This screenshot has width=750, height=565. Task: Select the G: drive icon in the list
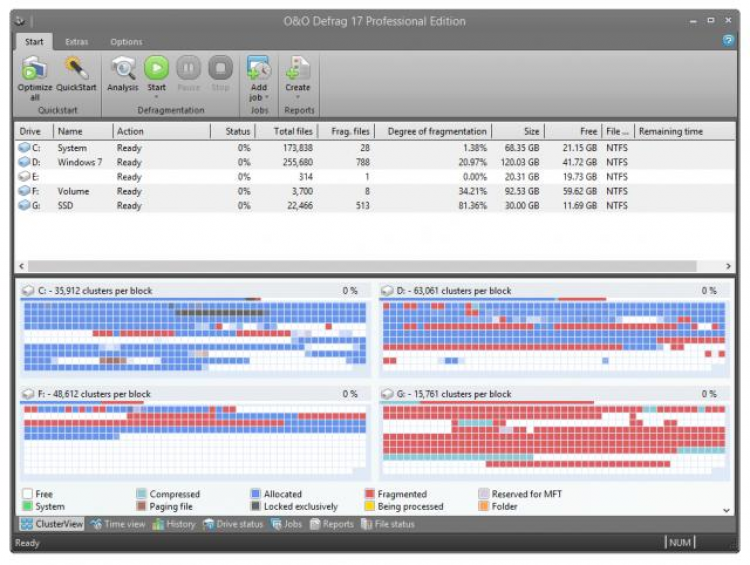(24, 205)
